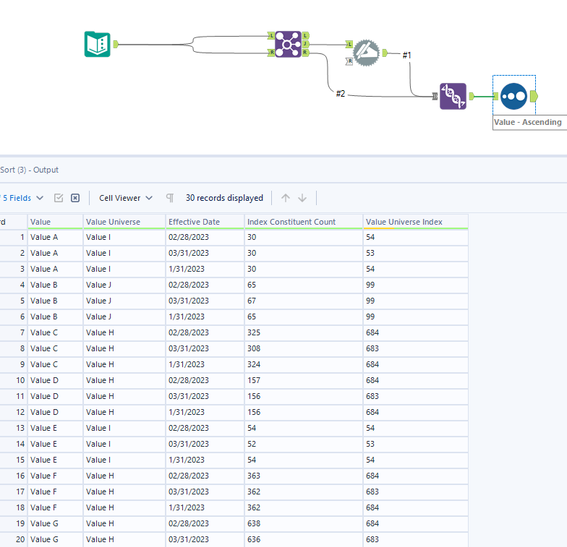Click the down arrow record navigation

302,198
